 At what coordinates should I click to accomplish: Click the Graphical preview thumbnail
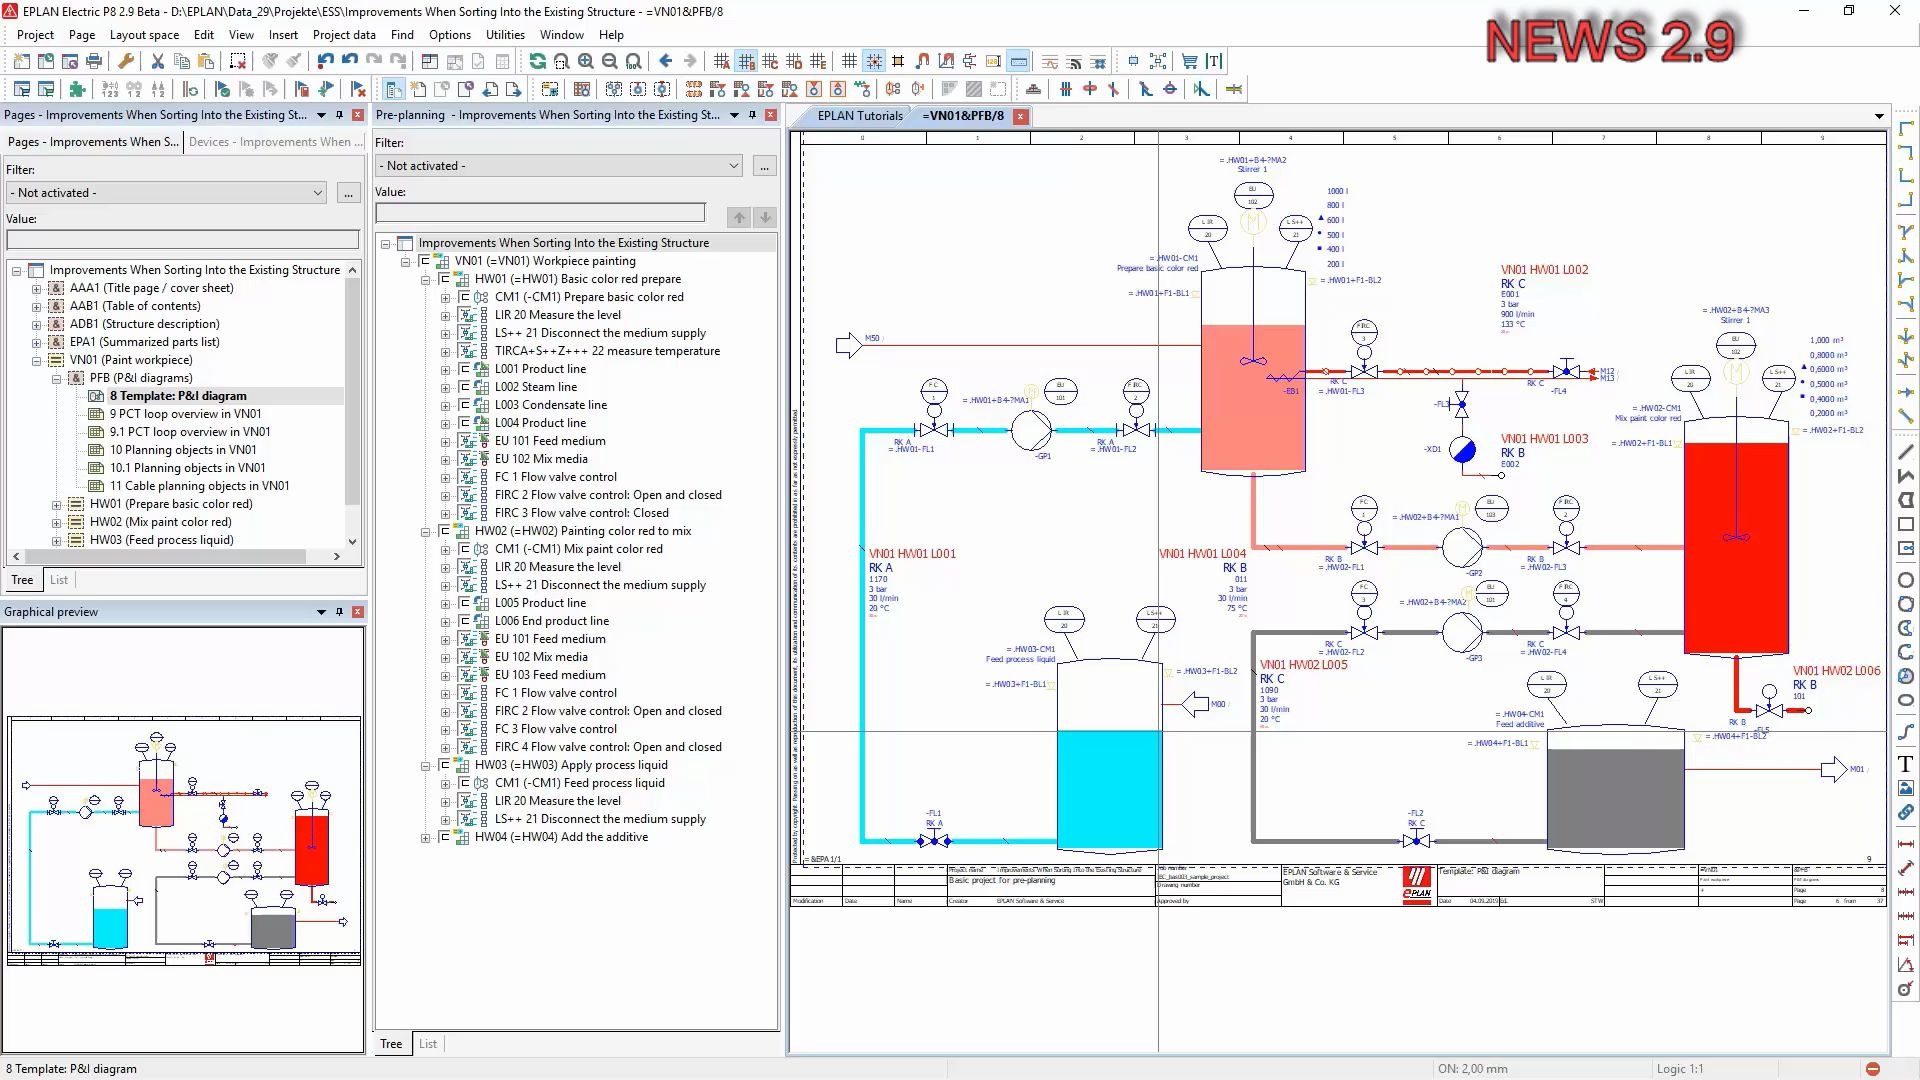point(184,840)
